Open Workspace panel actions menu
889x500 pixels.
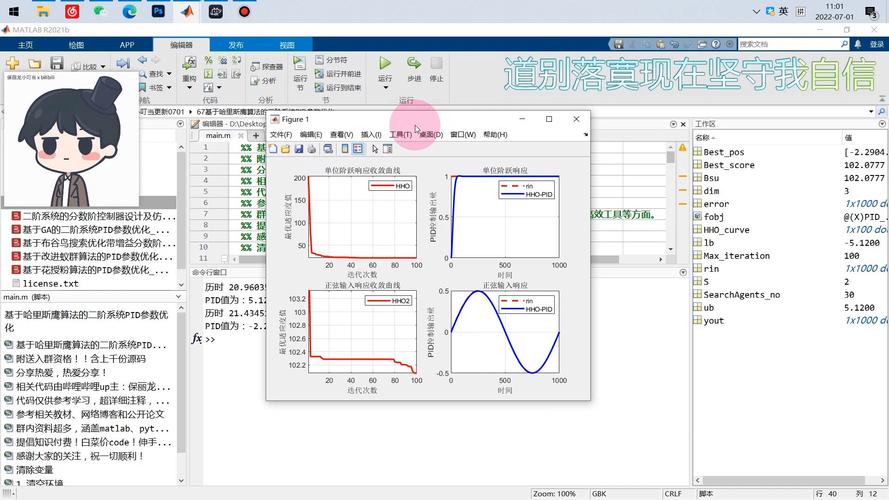click(x=882, y=124)
